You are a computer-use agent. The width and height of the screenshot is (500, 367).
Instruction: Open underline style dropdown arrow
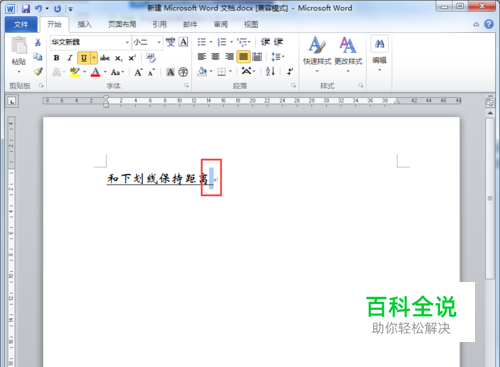[94, 58]
